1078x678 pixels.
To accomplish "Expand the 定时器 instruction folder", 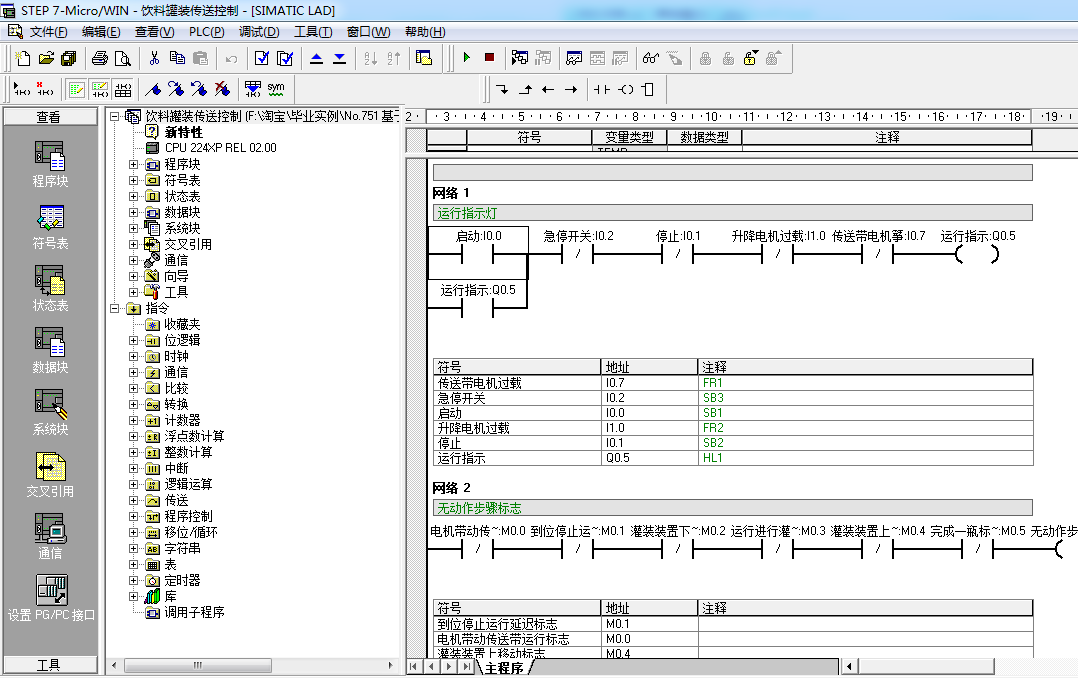I will click(x=133, y=582).
